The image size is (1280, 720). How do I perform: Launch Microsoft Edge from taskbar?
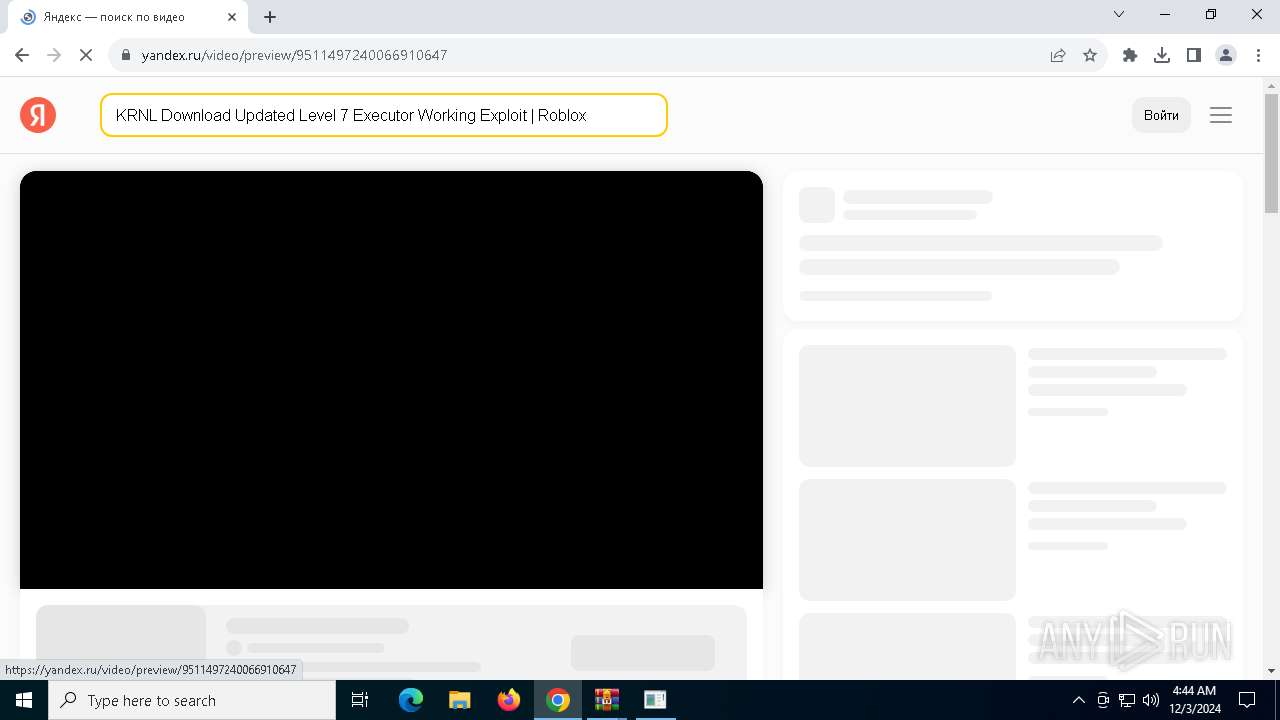point(411,700)
